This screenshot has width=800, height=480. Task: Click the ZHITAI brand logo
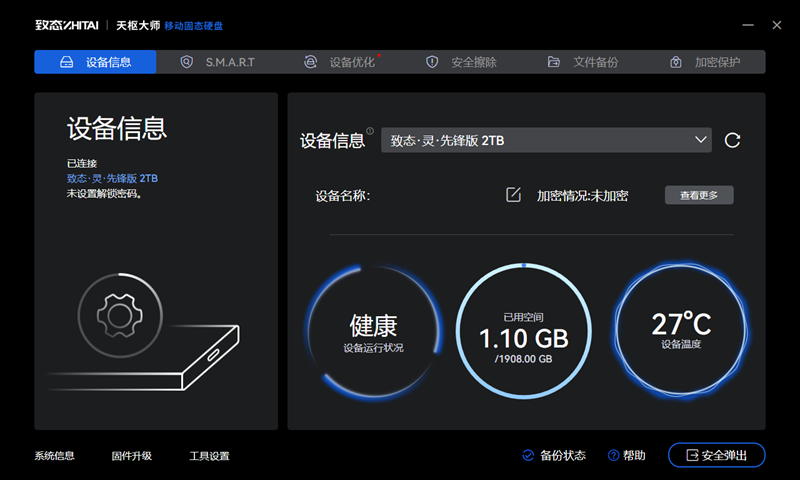(x=67, y=23)
